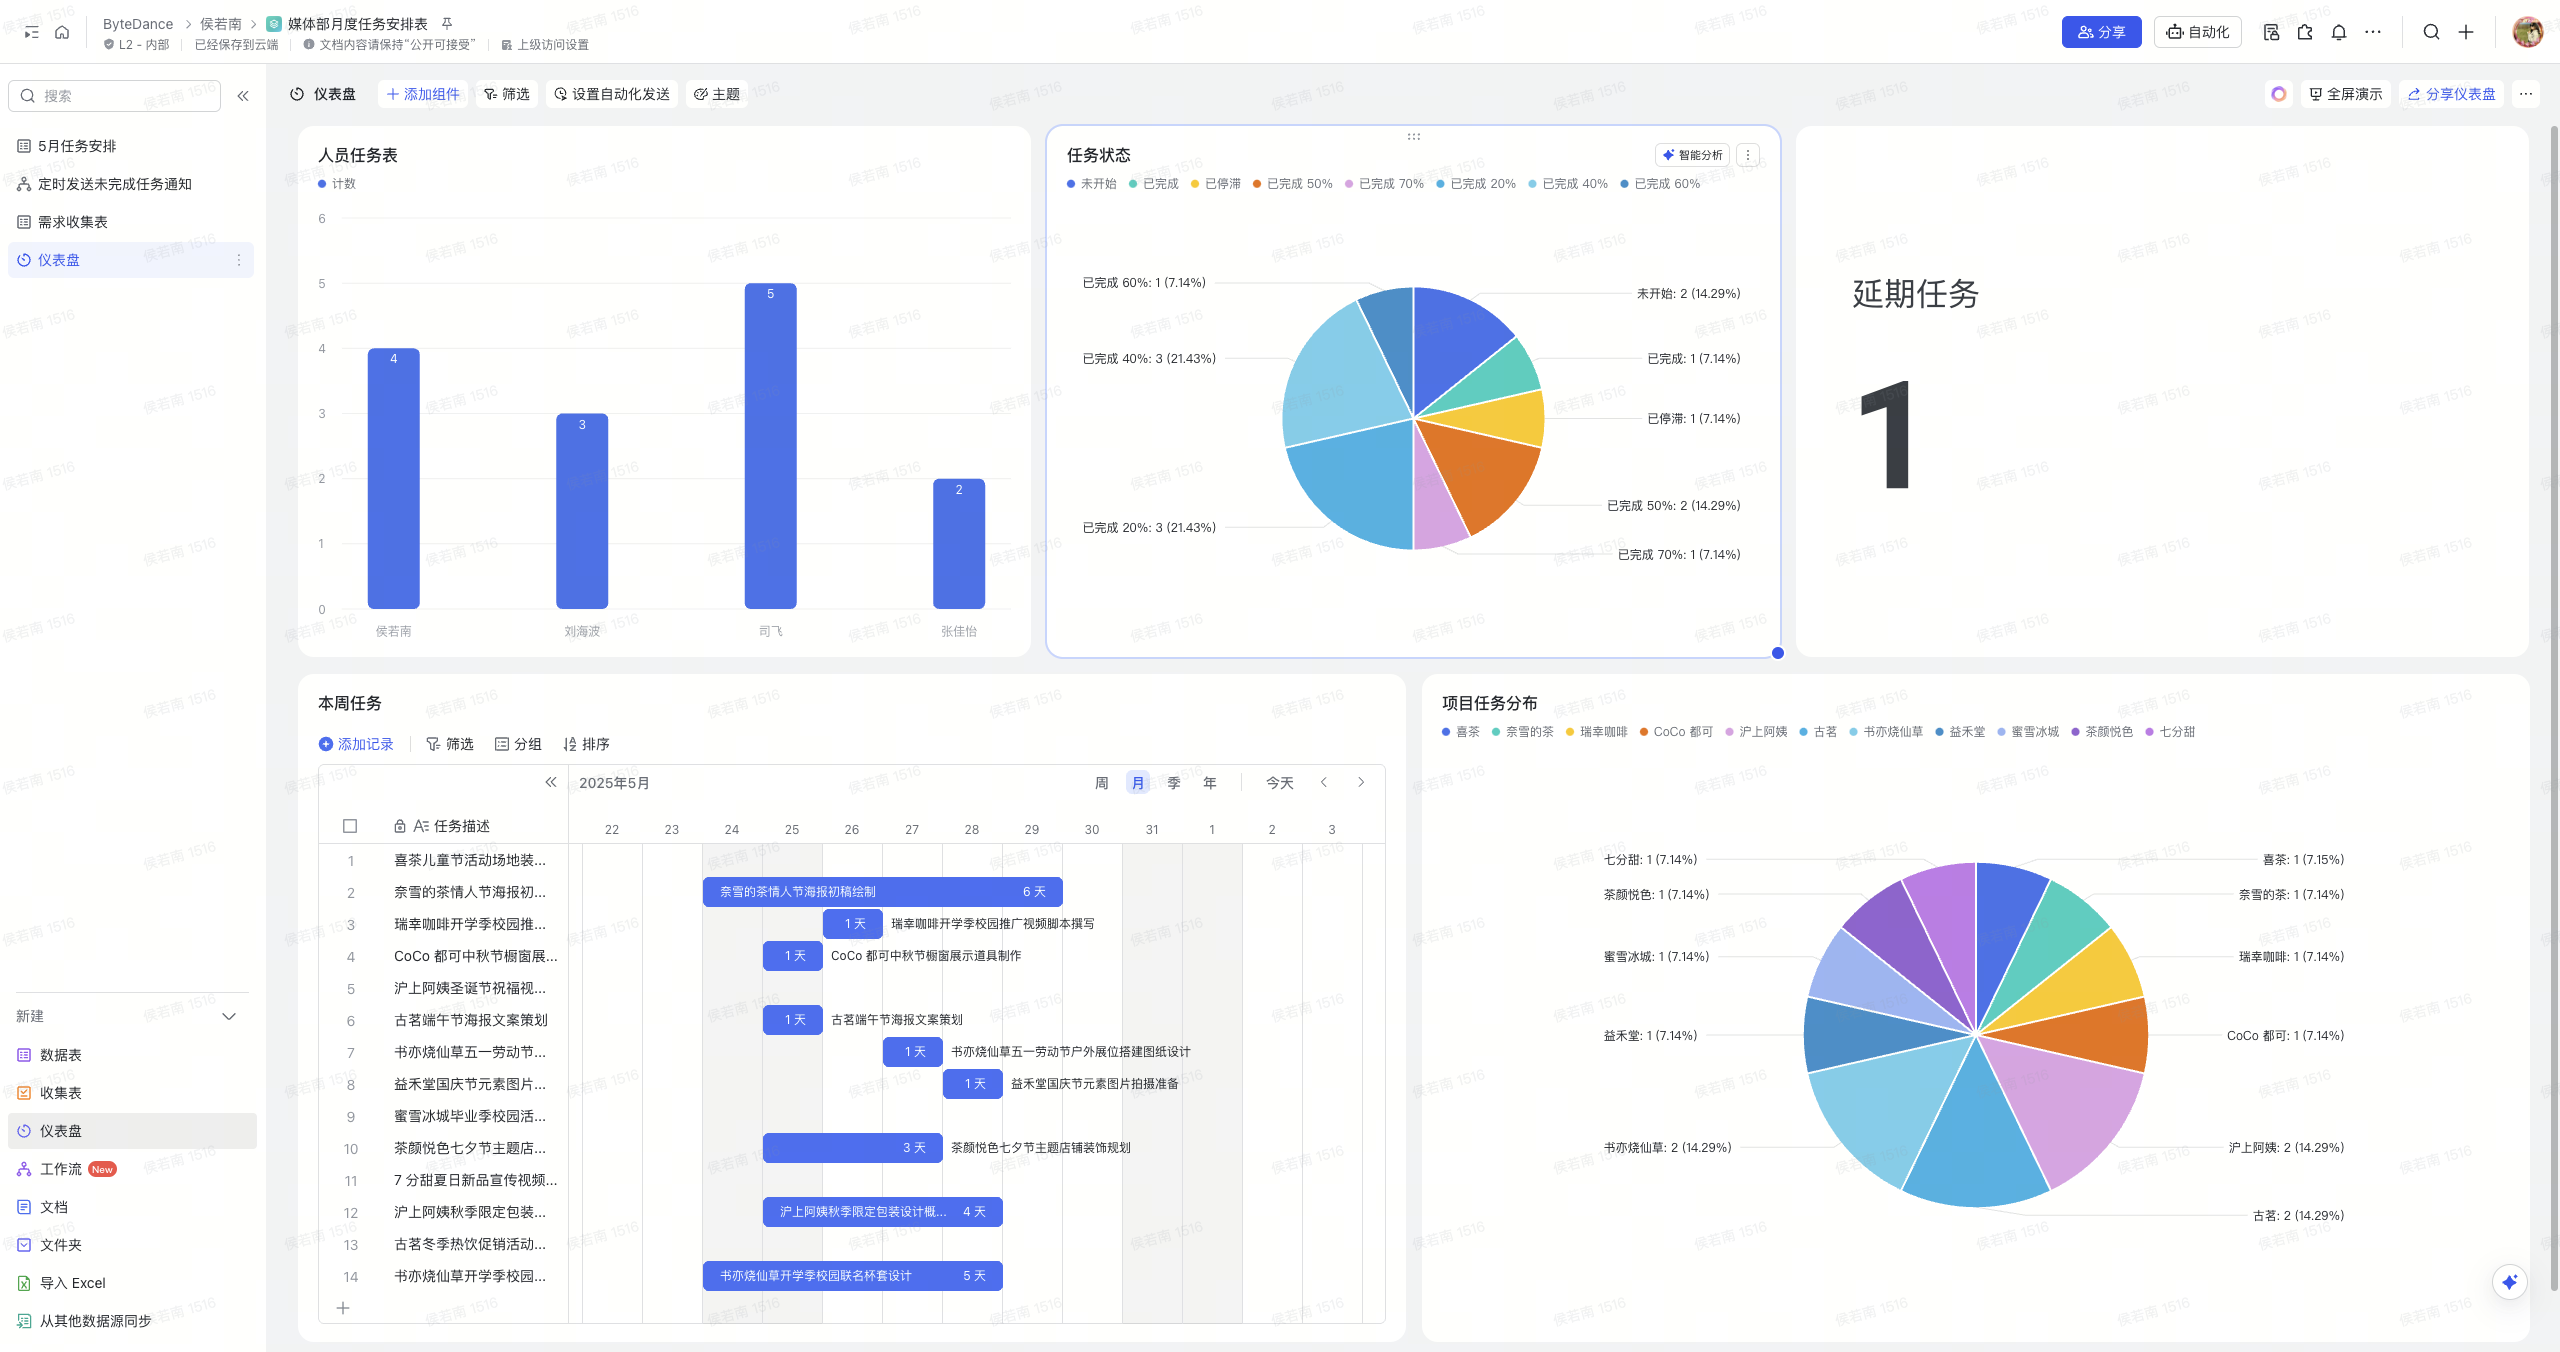
Task: Click the blue 分享 button
Action: (2100, 32)
